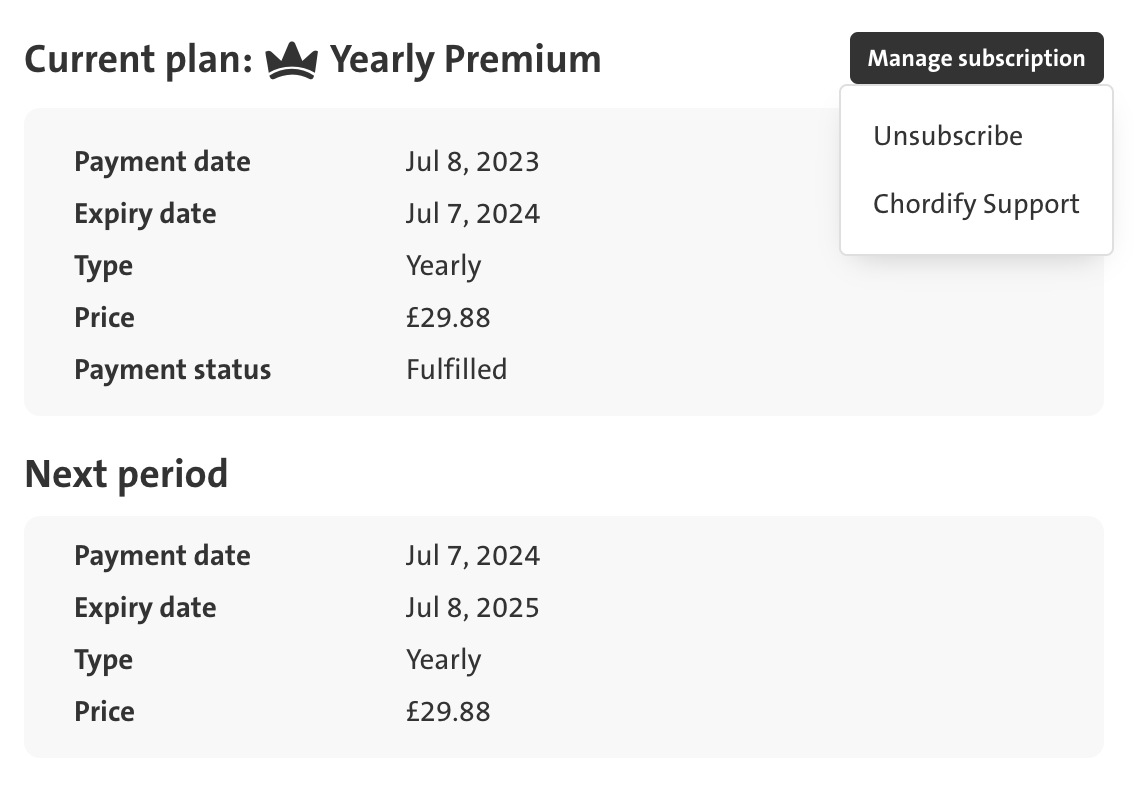
Task: Click the Payment date label under Next period
Action: pos(162,557)
